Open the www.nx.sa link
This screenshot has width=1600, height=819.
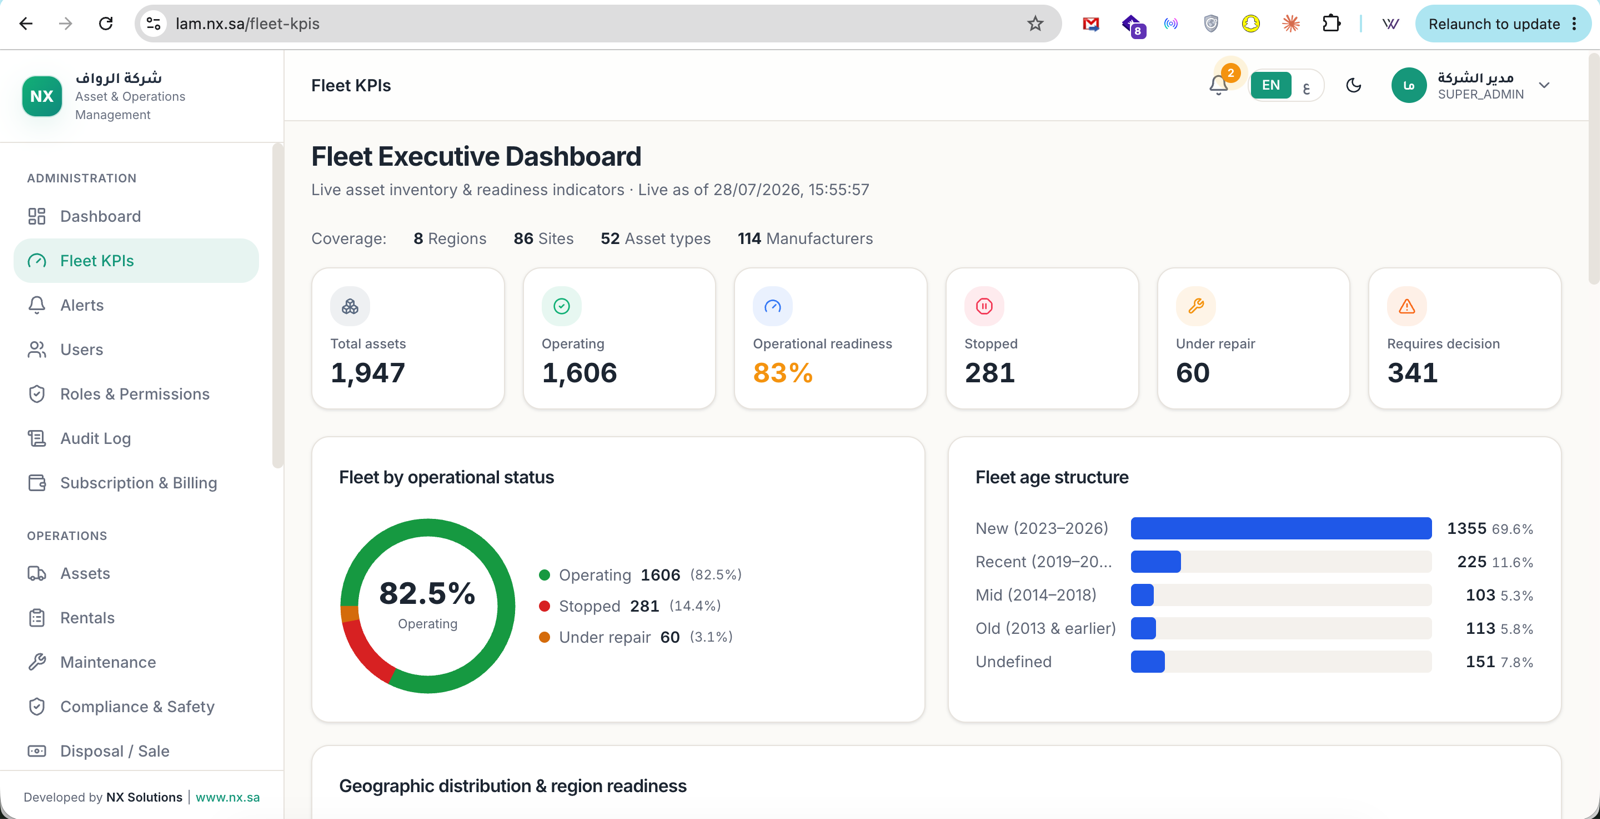point(228,797)
